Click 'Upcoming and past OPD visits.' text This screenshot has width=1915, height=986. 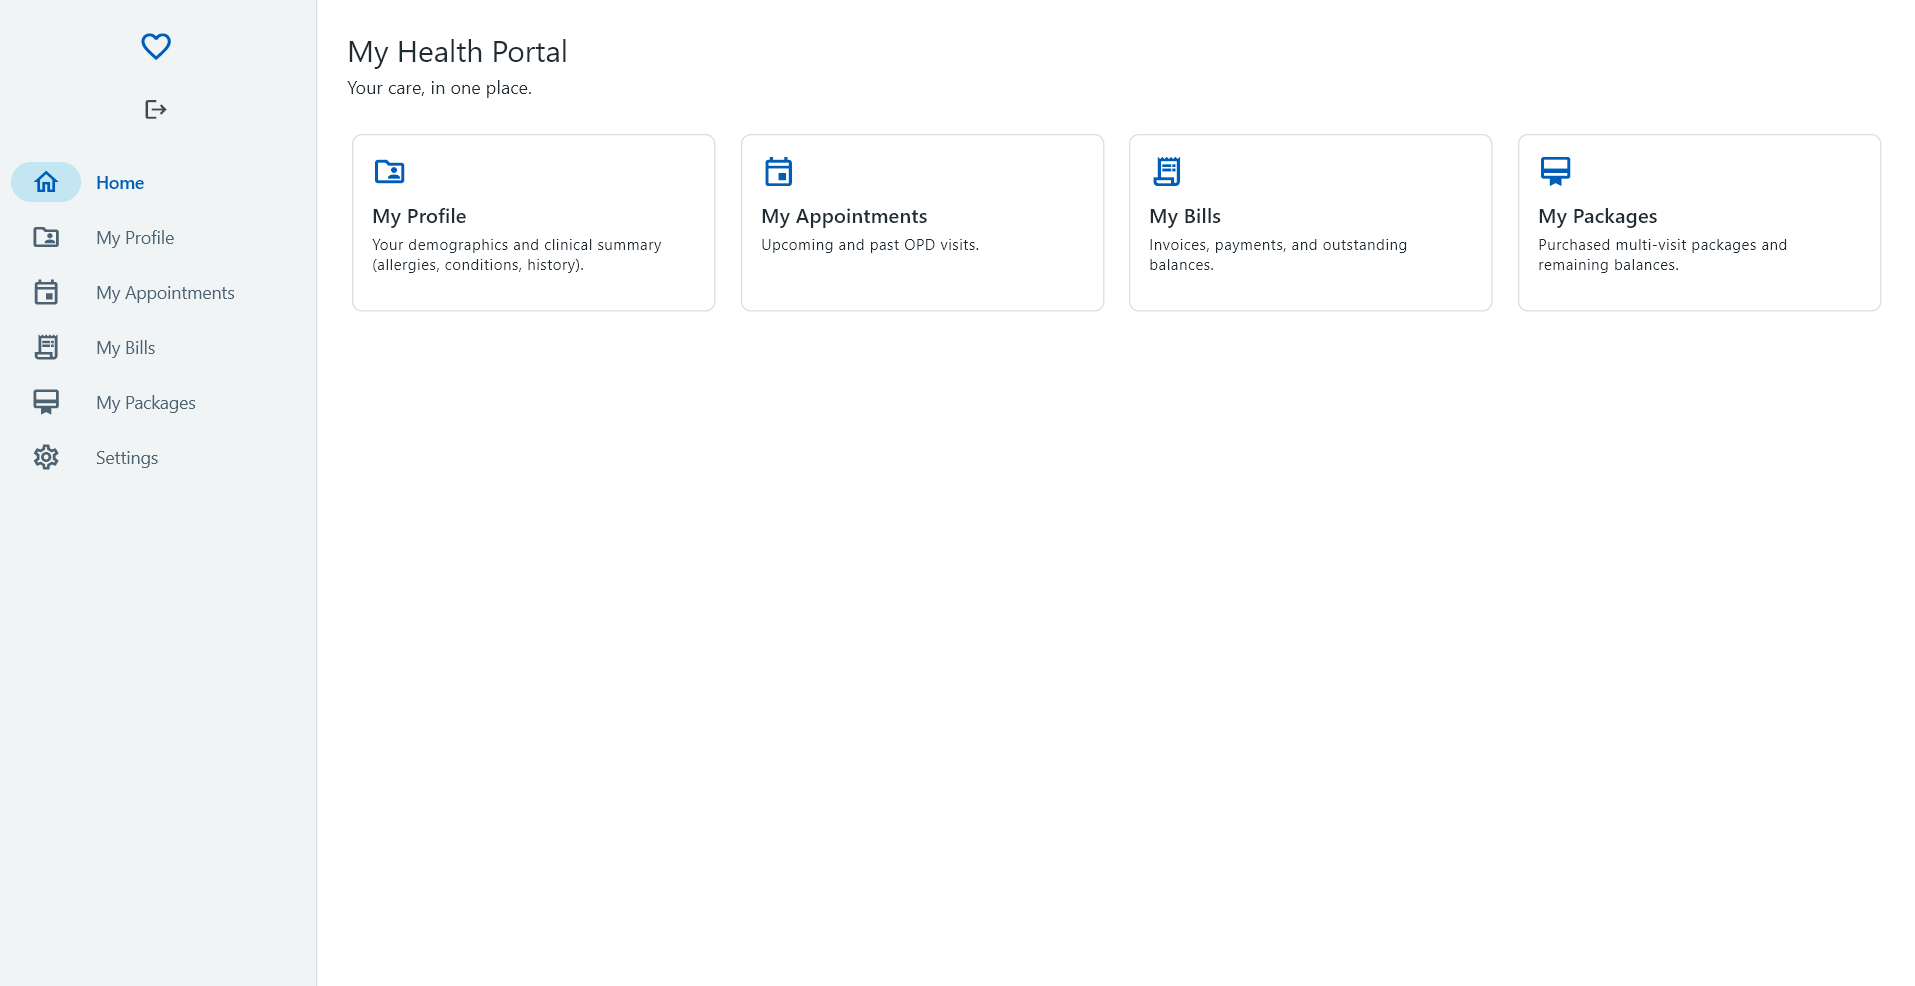coord(870,245)
